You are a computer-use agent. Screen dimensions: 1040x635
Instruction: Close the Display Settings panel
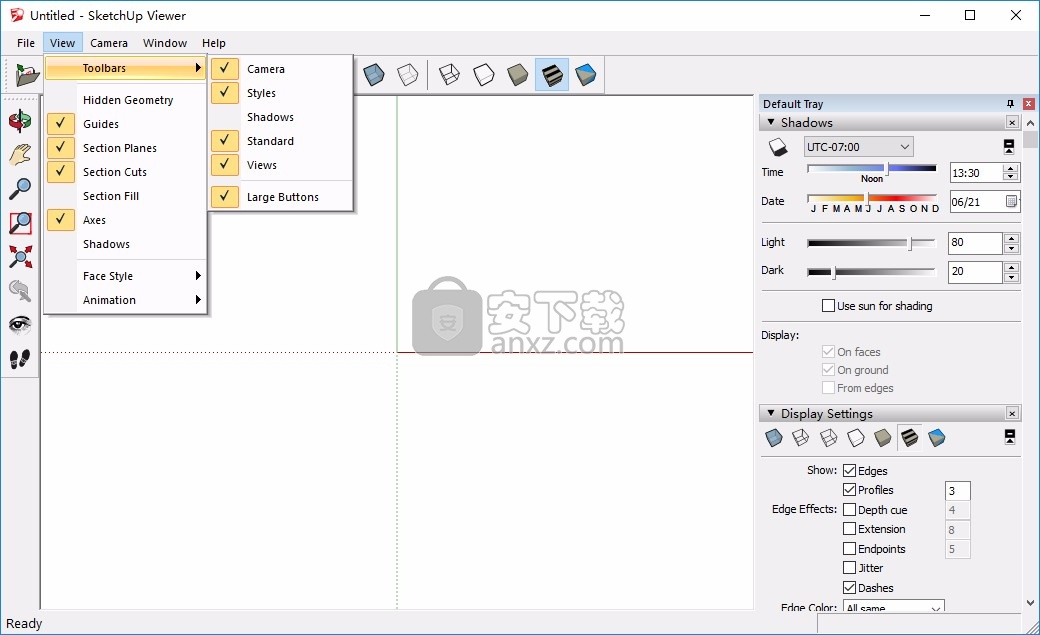tap(1012, 413)
